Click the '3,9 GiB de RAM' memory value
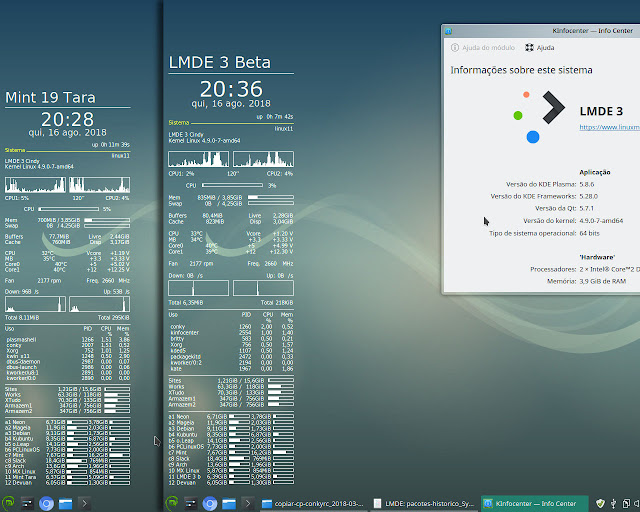 tap(602, 281)
